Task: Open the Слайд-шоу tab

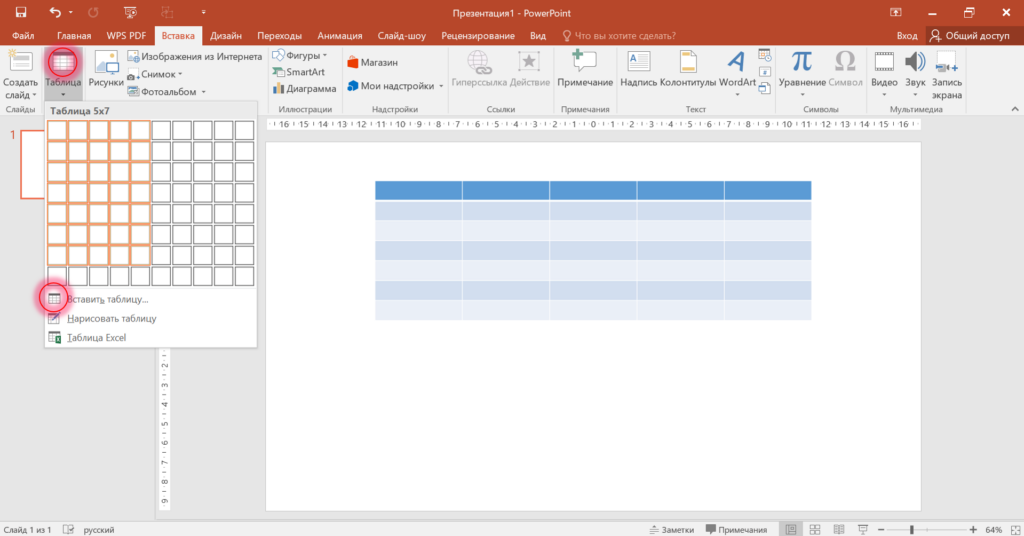Action: point(402,36)
